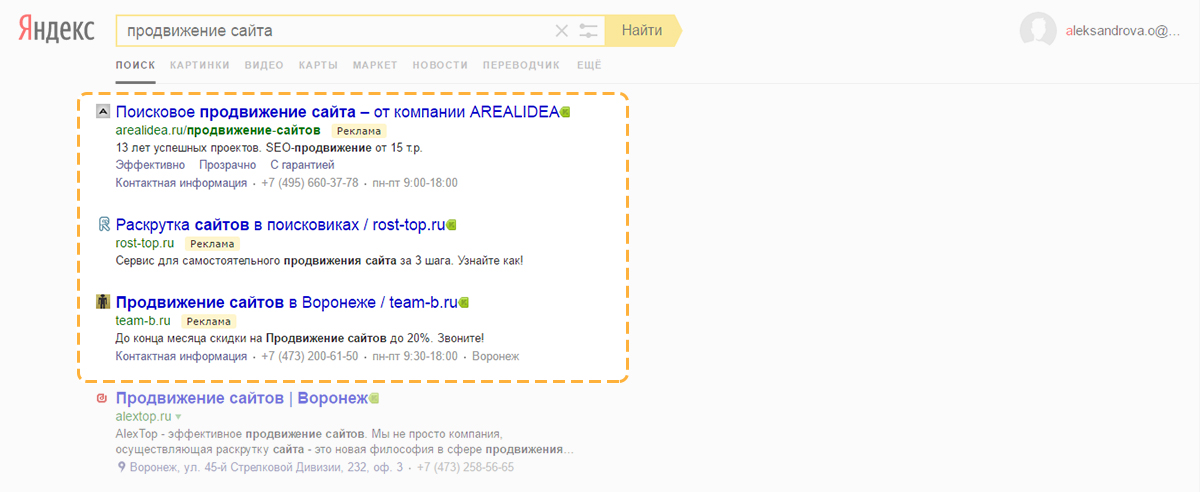
Task: Open Поисковое продвижение сайта AREALIDEA result
Action: [x=337, y=112]
